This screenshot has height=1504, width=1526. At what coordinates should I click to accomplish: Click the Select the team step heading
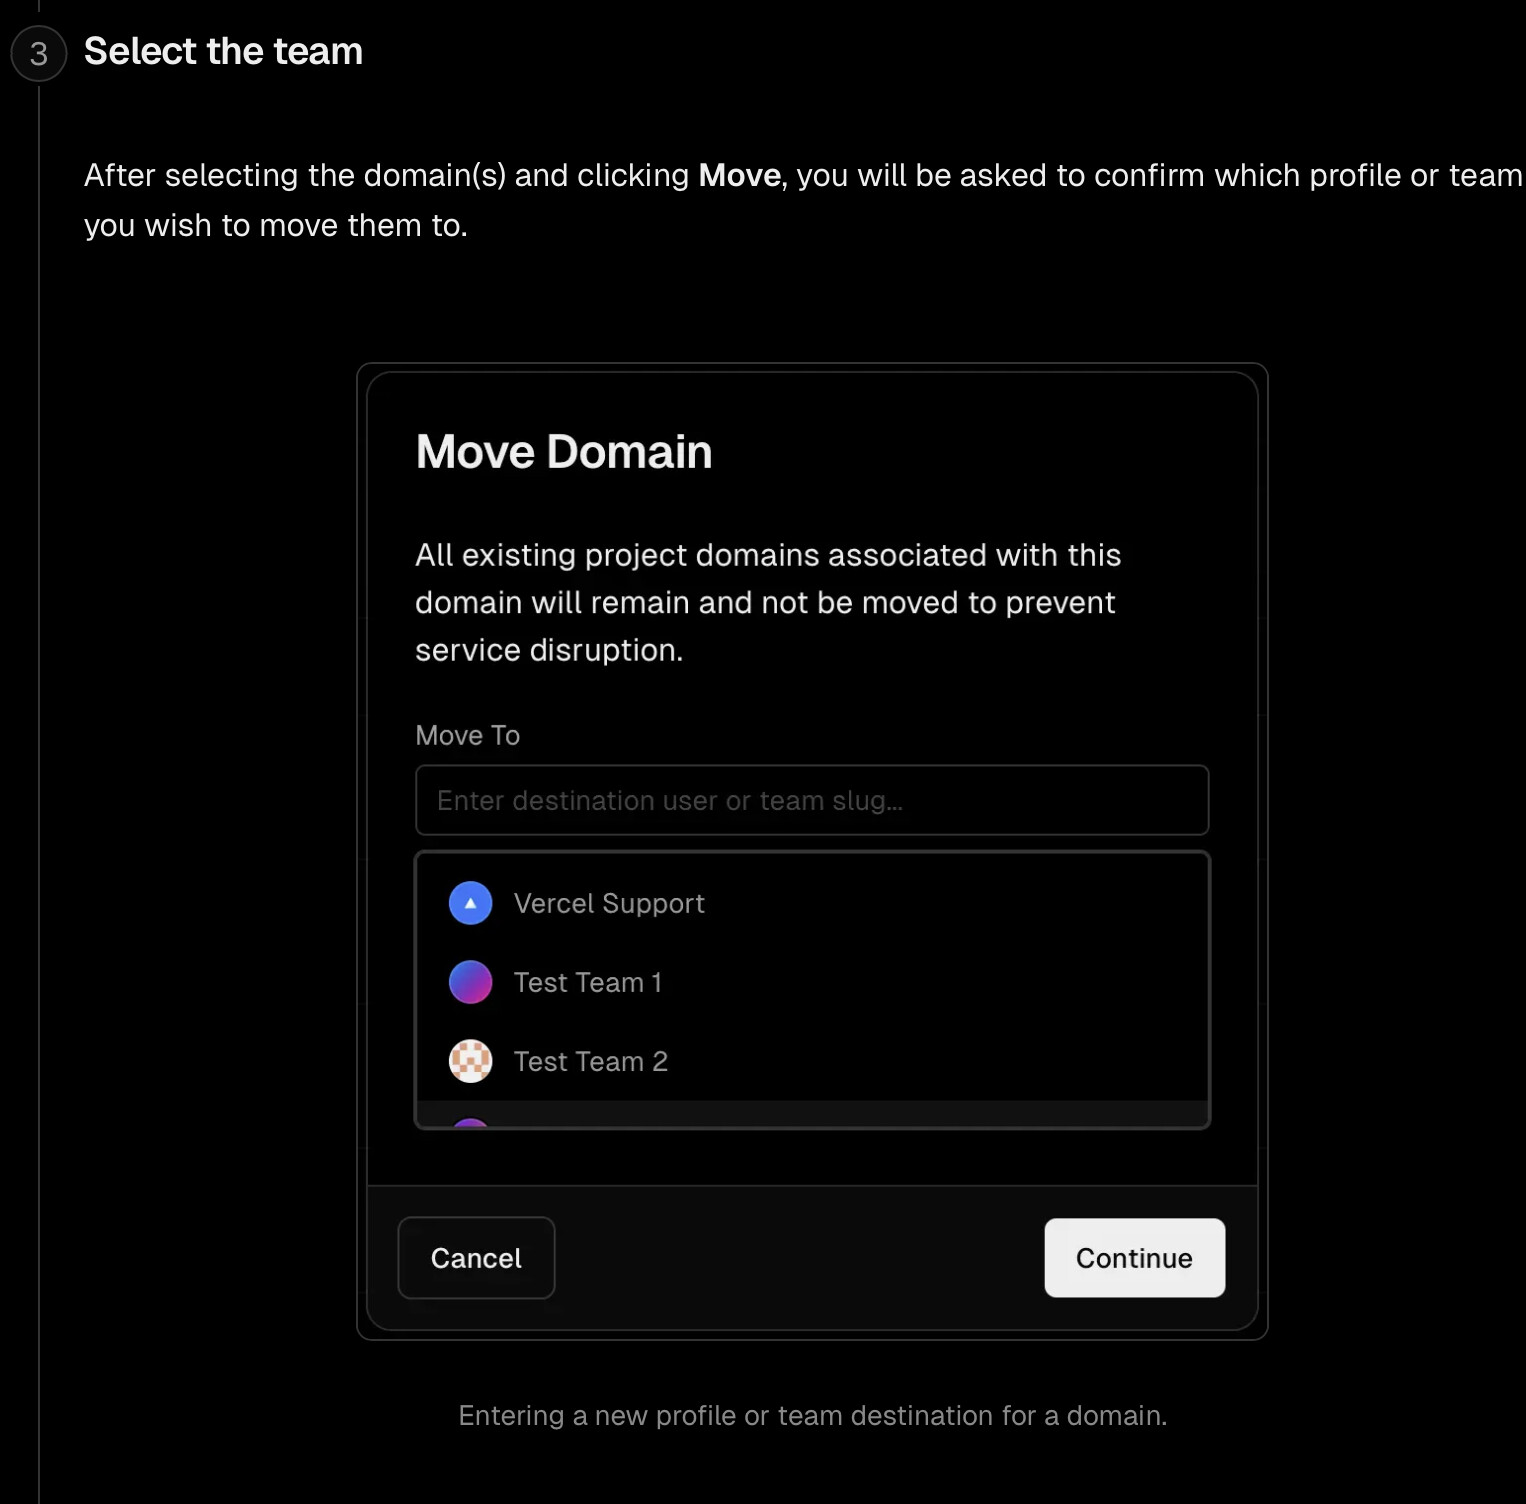click(x=223, y=51)
